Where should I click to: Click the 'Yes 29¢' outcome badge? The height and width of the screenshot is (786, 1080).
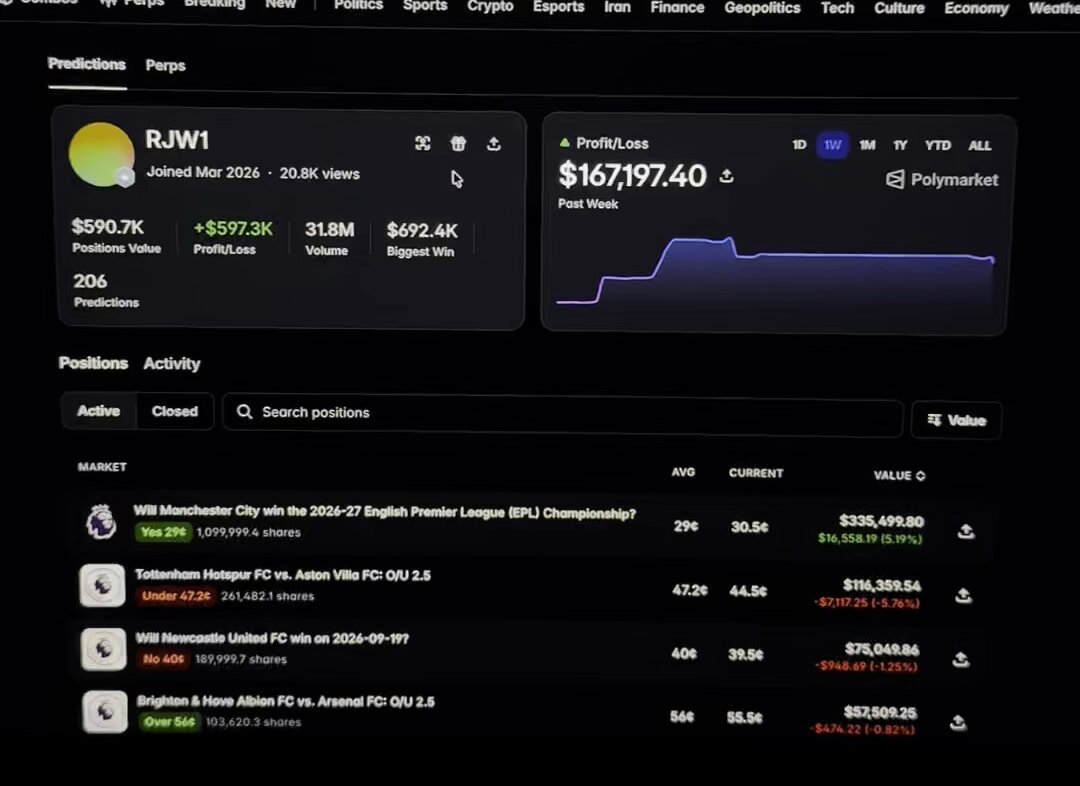pos(163,532)
